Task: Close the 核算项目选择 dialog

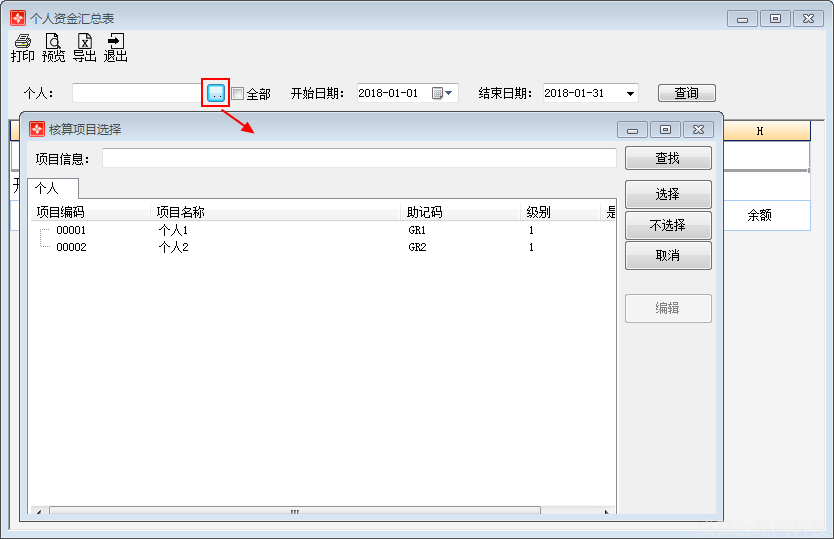Action: point(698,129)
